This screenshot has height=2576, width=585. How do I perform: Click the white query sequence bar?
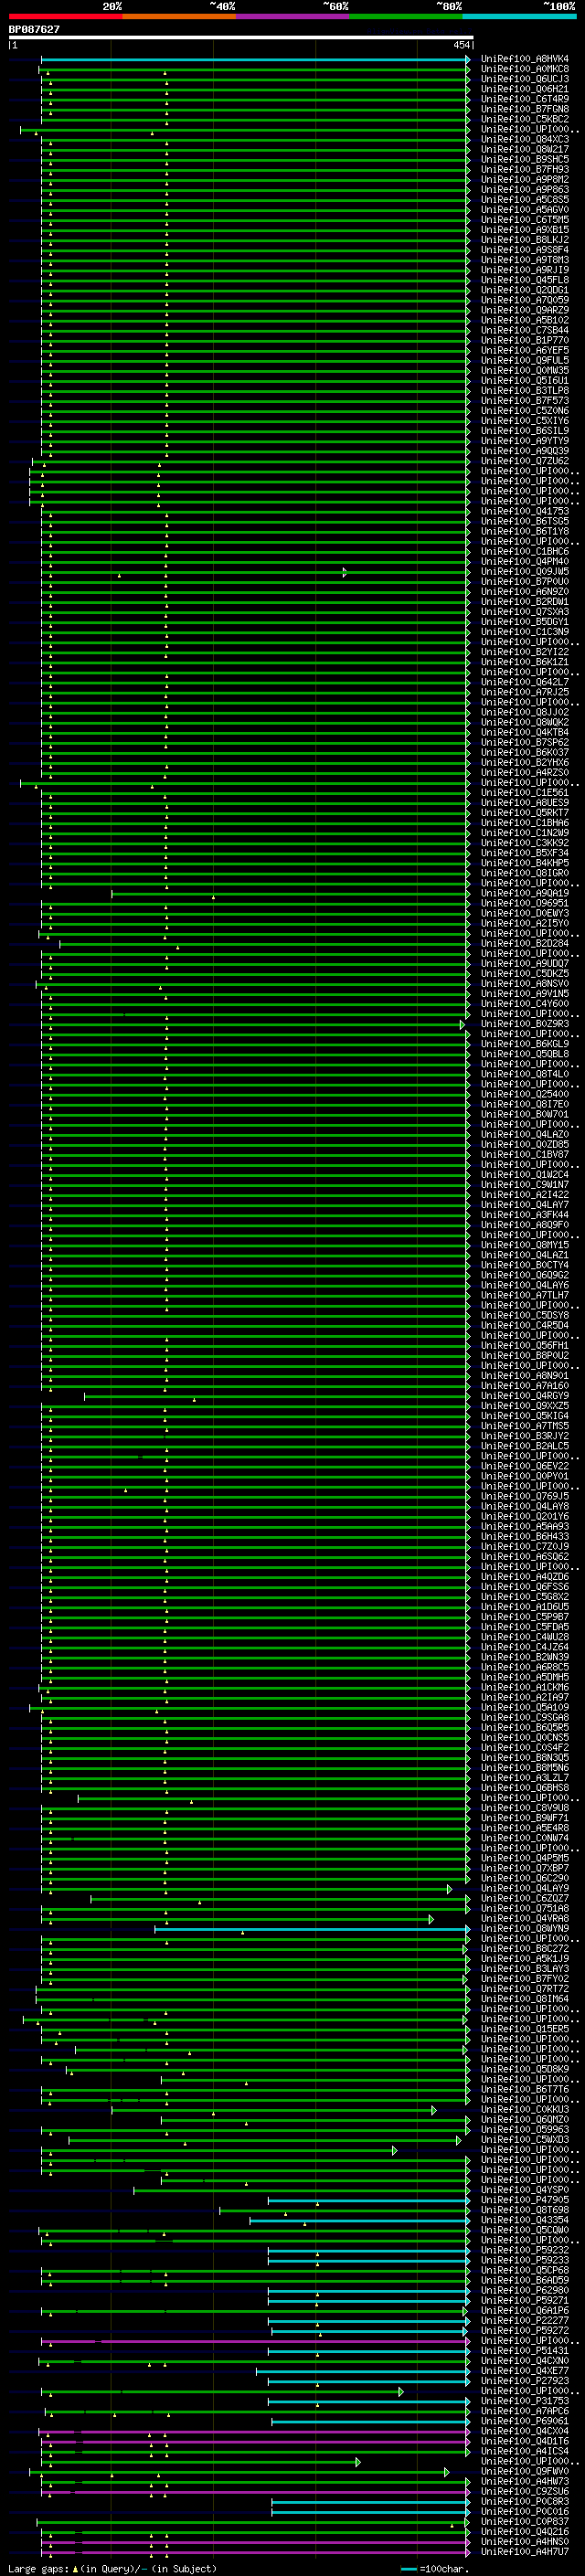[241, 38]
